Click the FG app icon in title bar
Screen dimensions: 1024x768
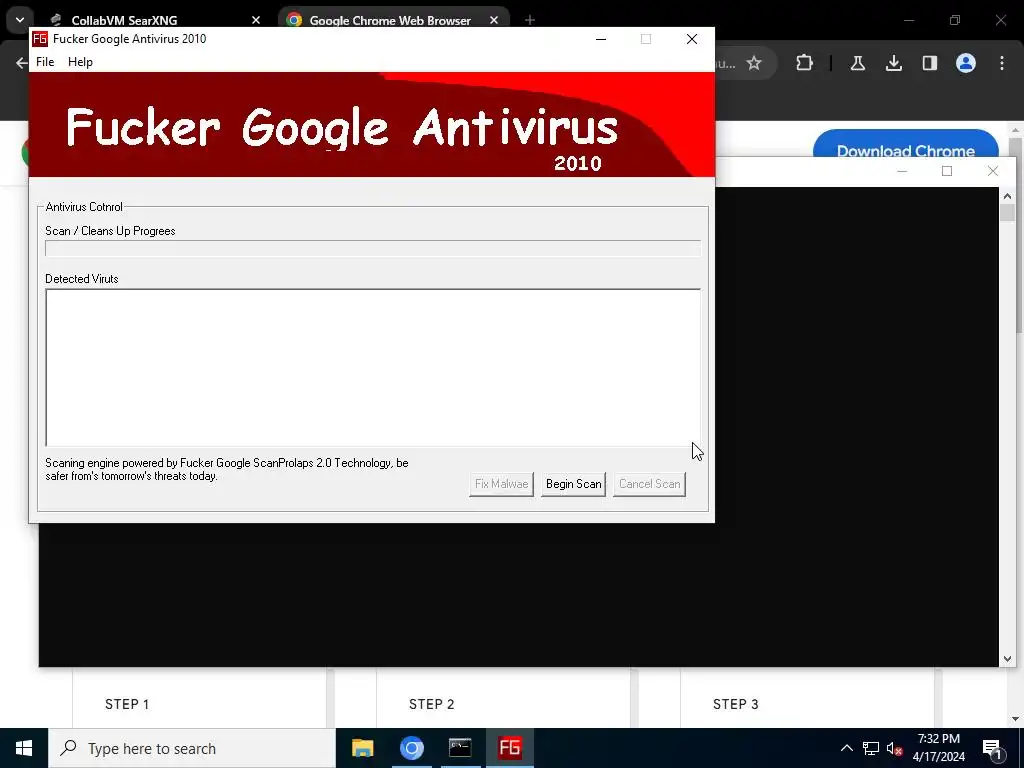pyautogui.click(x=40, y=39)
